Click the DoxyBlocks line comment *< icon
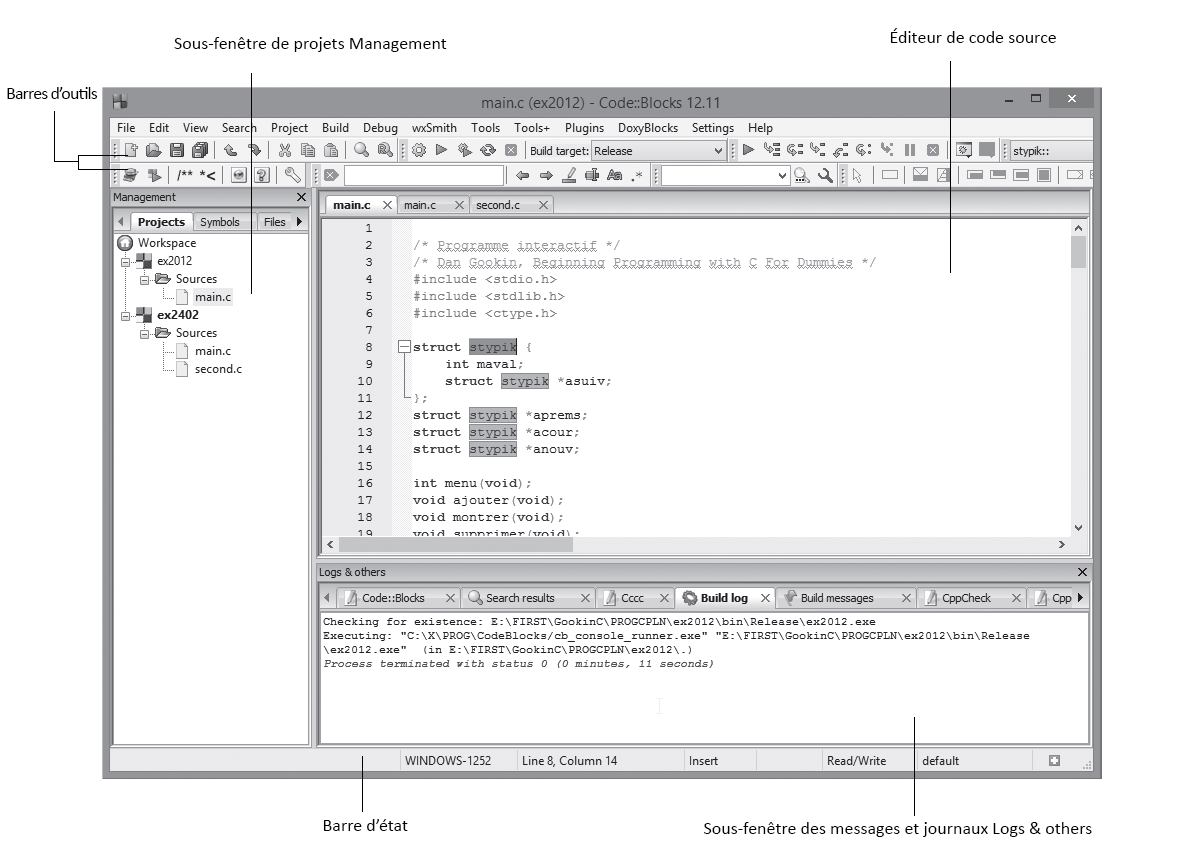Viewport: 1200px width, 850px height. [208, 176]
